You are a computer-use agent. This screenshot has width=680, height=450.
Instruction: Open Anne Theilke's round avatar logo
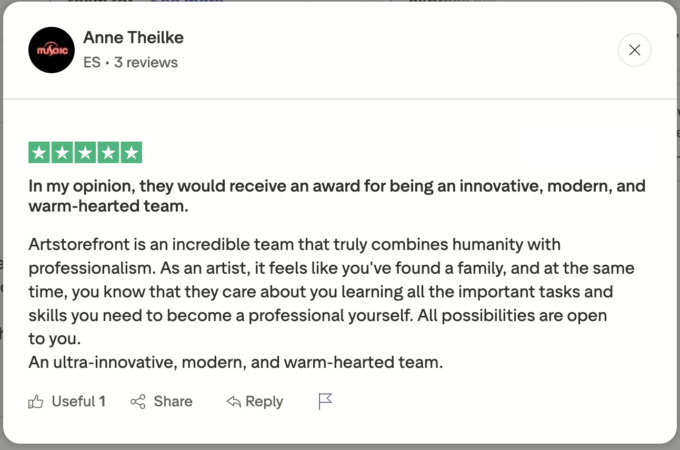51,50
